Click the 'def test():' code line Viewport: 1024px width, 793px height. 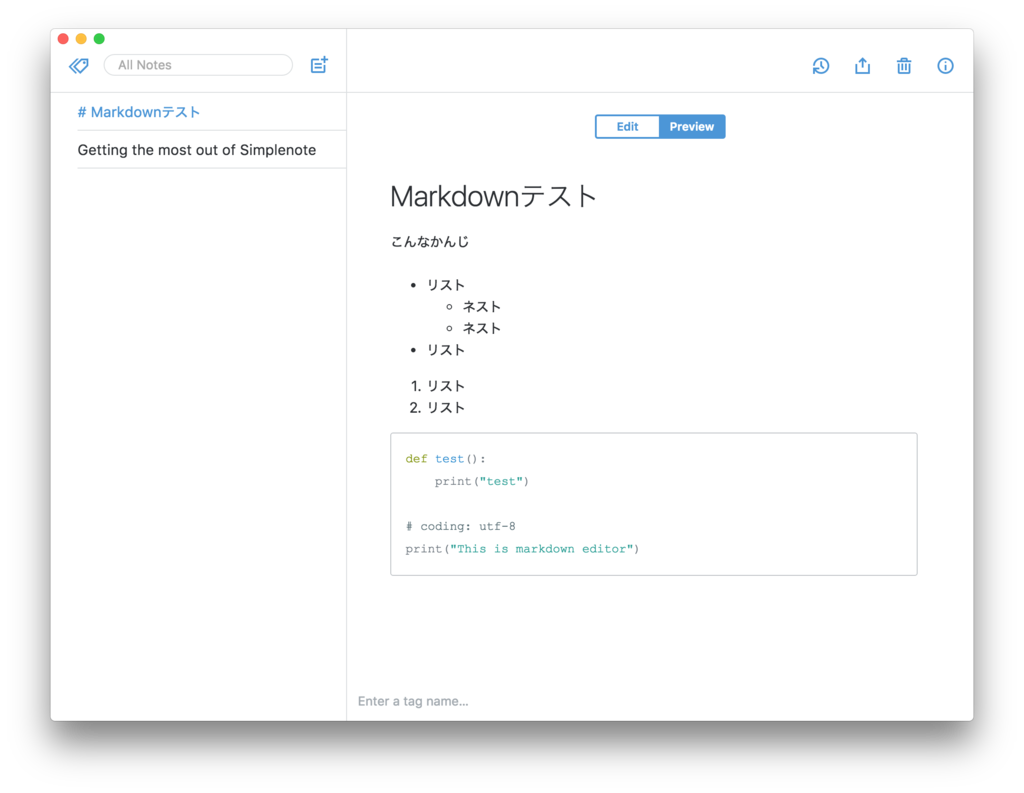click(x=445, y=459)
